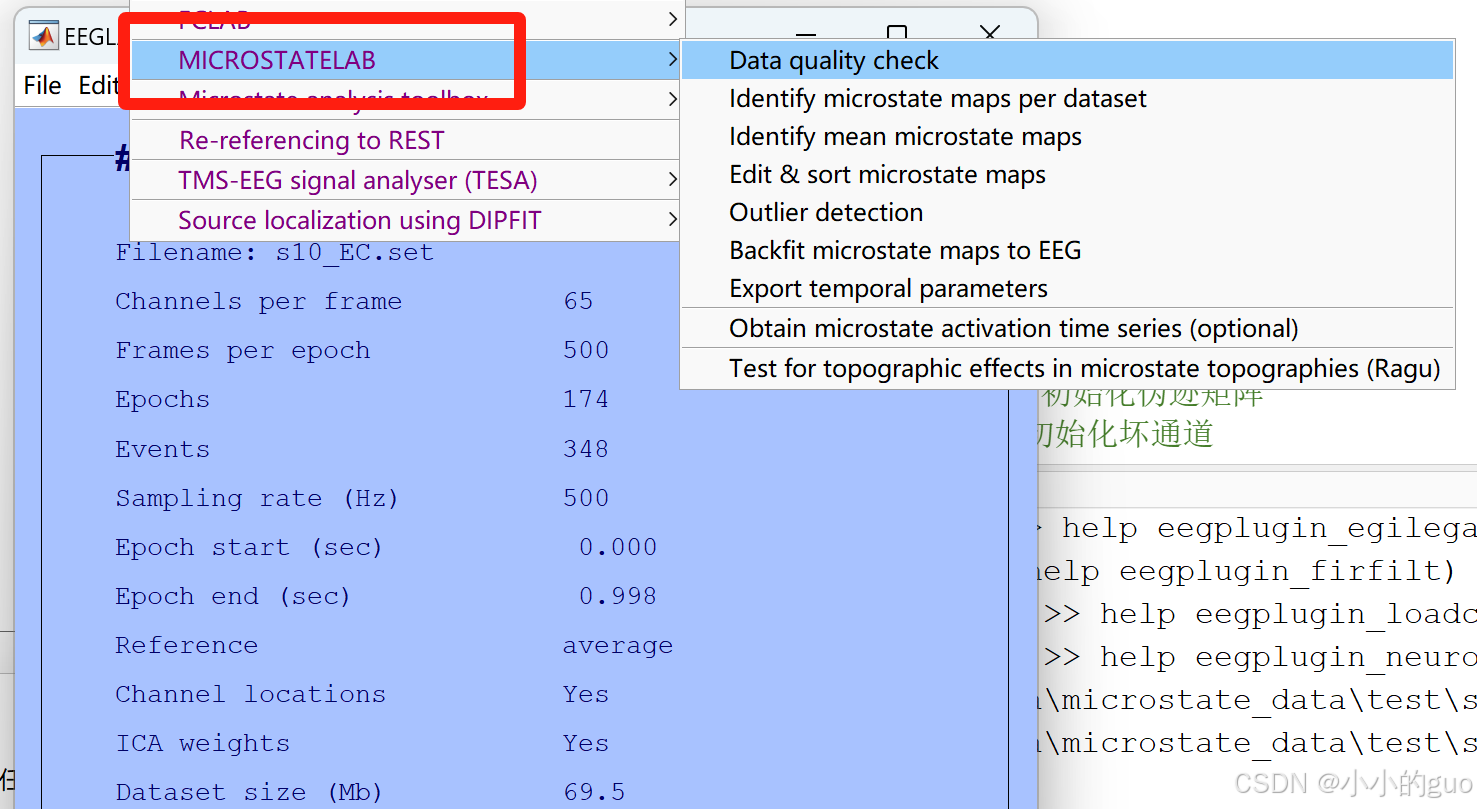This screenshot has width=1477, height=809.
Task: Click the Filename s10_EC.set text
Action: [x=274, y=252]
